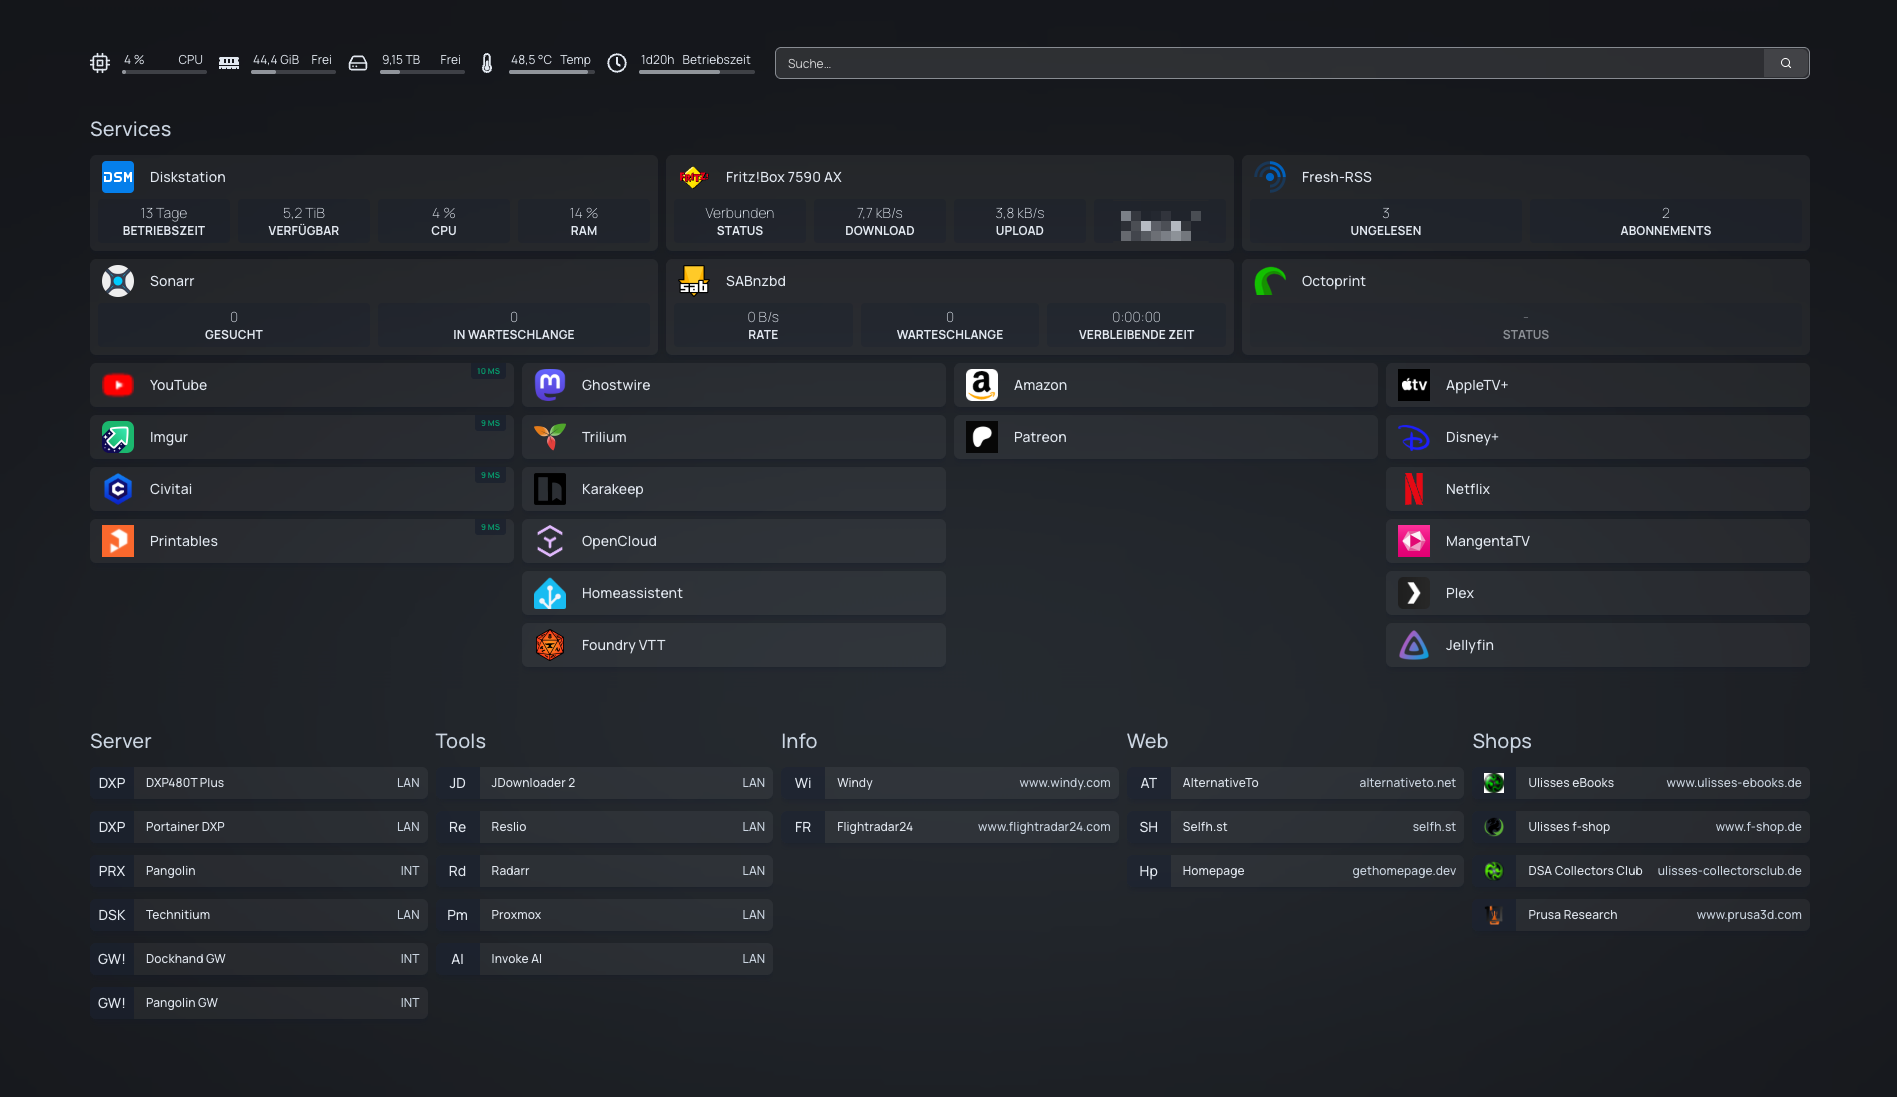Open the Netflix icon
The height and width of the screenshot is (1097, 1897).
(x=1414, y=489)
